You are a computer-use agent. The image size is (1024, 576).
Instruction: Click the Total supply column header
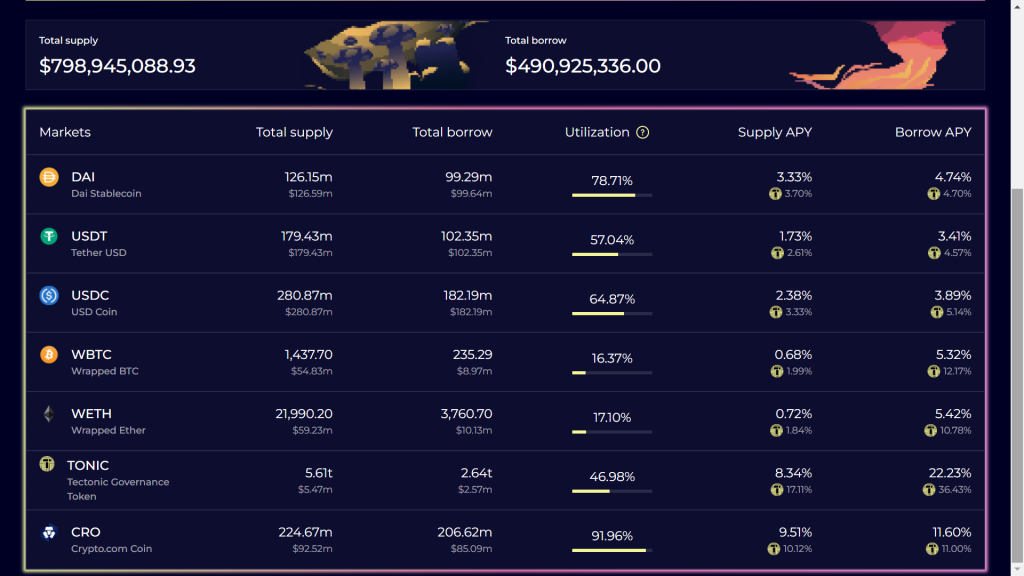point(294,132)
